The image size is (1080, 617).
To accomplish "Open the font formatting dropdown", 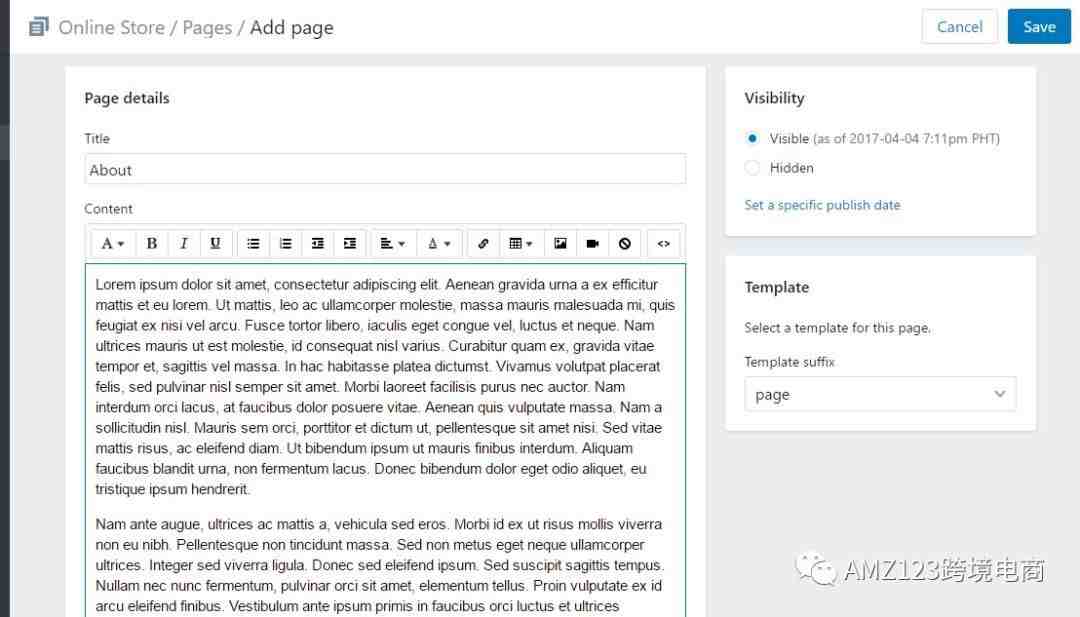I will (112, 244).
